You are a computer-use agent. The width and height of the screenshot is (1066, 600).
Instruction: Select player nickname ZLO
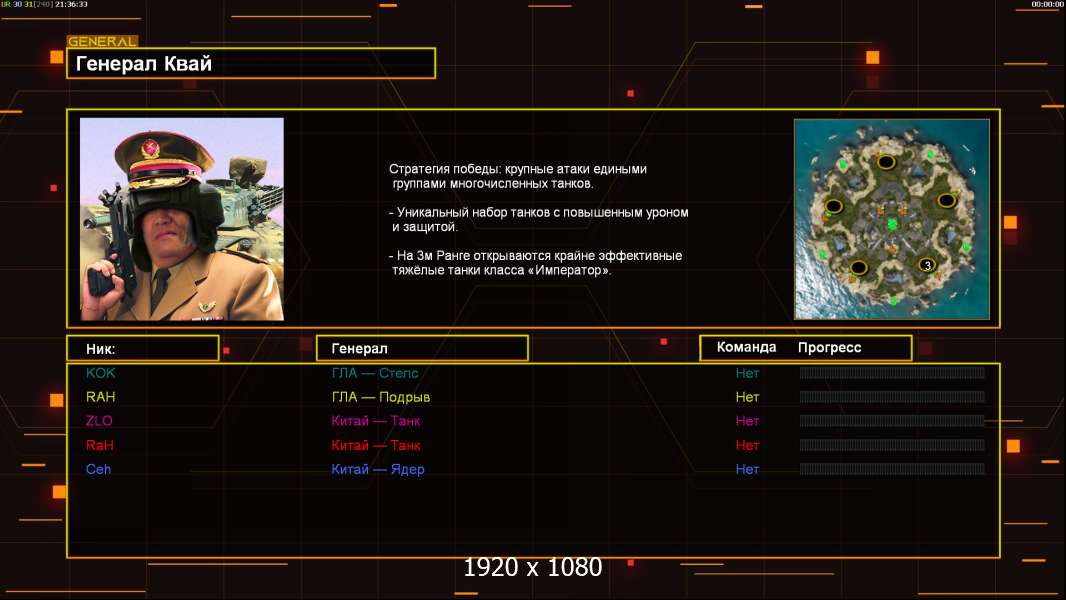(99, 421)
